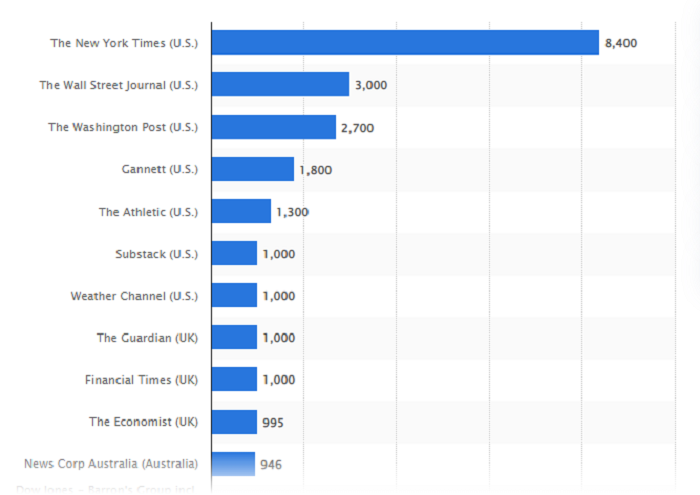This screenshot has width=700, height=495.
Task: Click "Substack (U.S.)" axis label
Action: [156, 254]
